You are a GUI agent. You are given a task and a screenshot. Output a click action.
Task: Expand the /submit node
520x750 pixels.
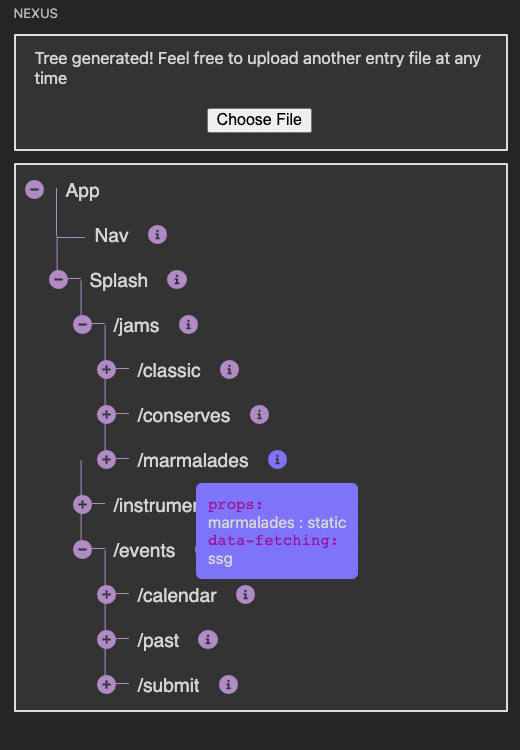click(106, 684)
